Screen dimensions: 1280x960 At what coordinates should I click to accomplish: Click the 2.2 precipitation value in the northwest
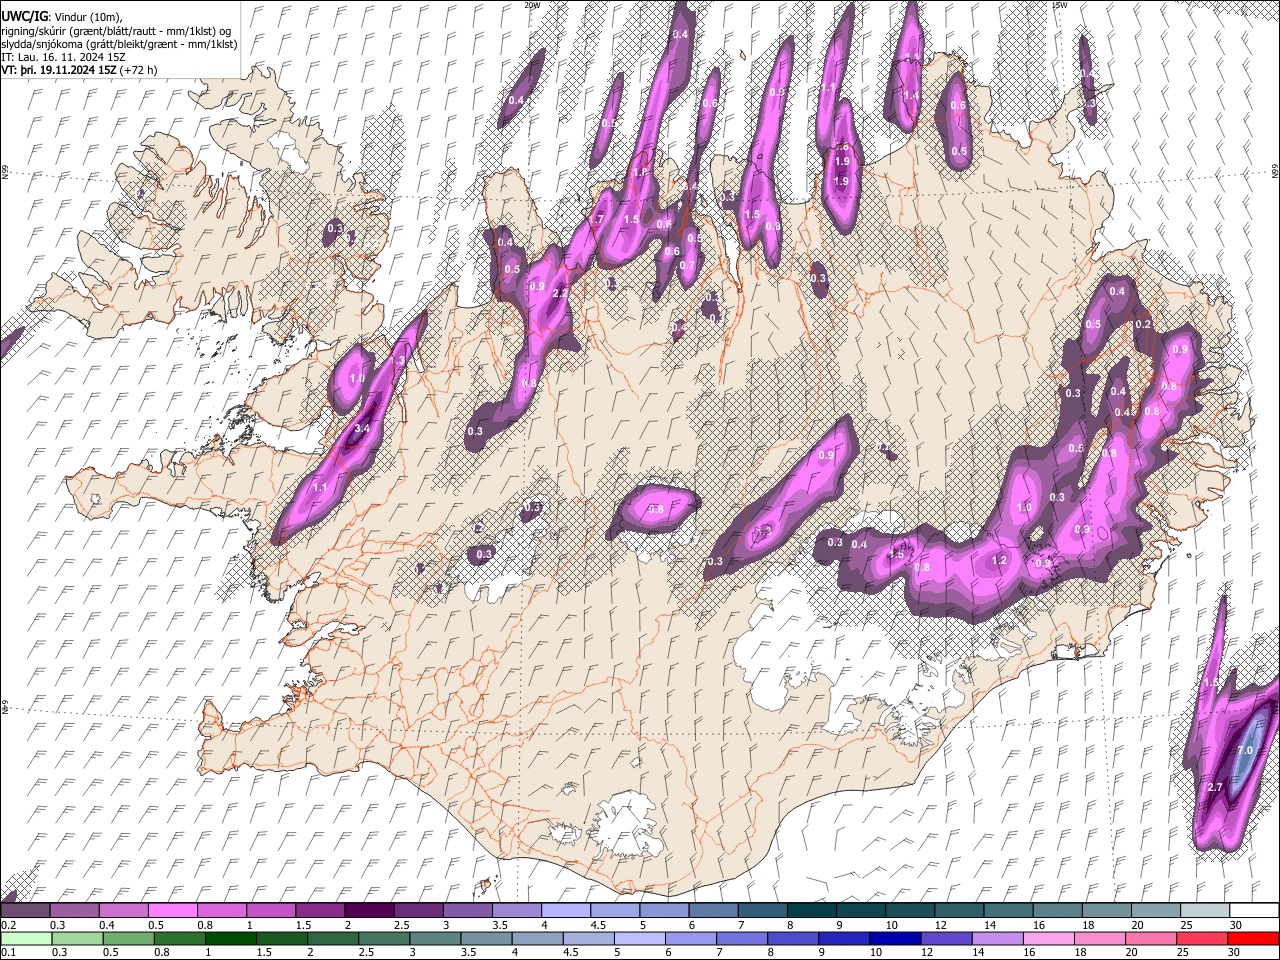[x=560, y=294]
